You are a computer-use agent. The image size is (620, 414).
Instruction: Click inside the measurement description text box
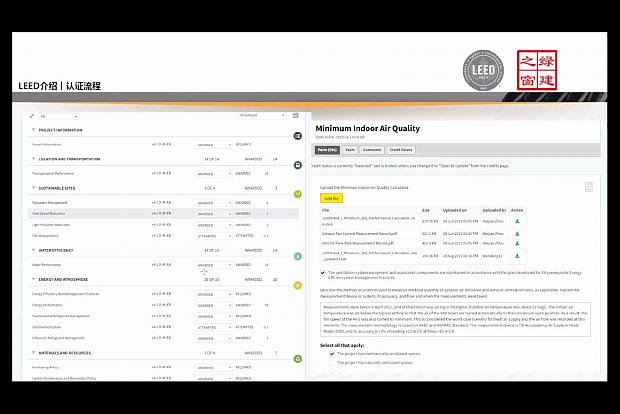pyautogui.click(x=454, y=322)
